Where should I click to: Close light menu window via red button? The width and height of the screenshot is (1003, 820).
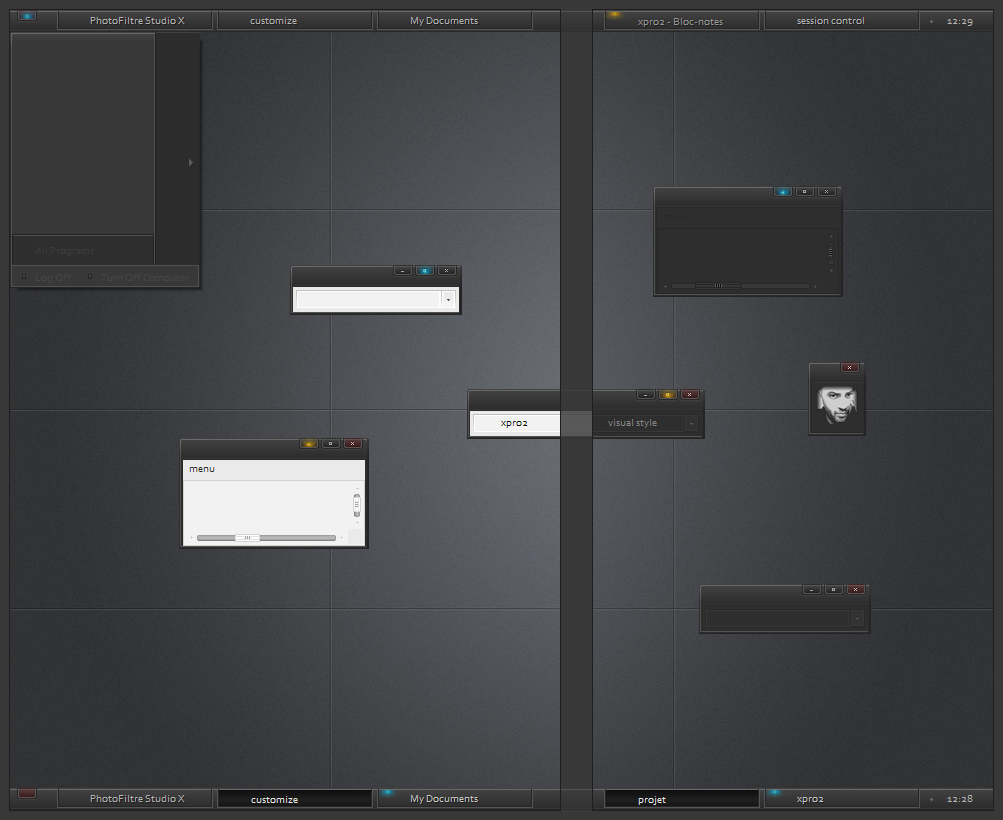pyautogui.click(x=352, y=443)
